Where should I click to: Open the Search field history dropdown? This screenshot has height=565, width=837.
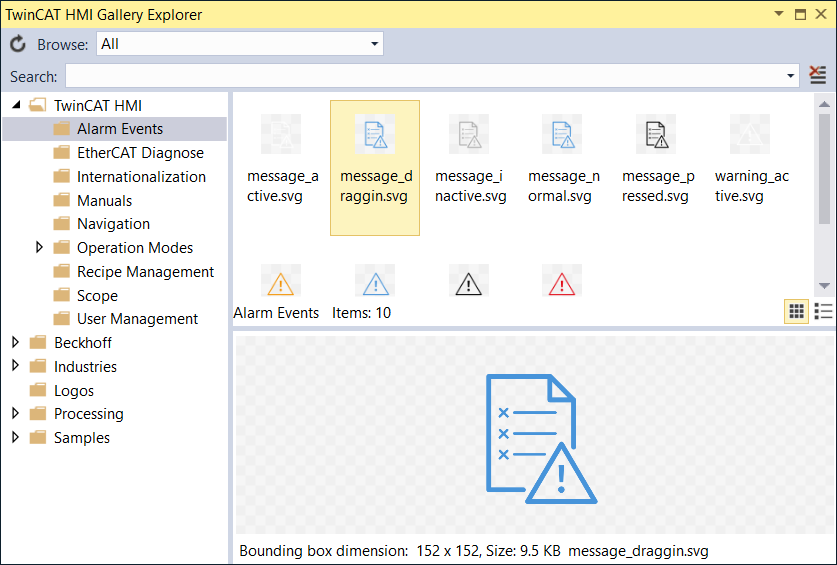click(x=790, y=76)
